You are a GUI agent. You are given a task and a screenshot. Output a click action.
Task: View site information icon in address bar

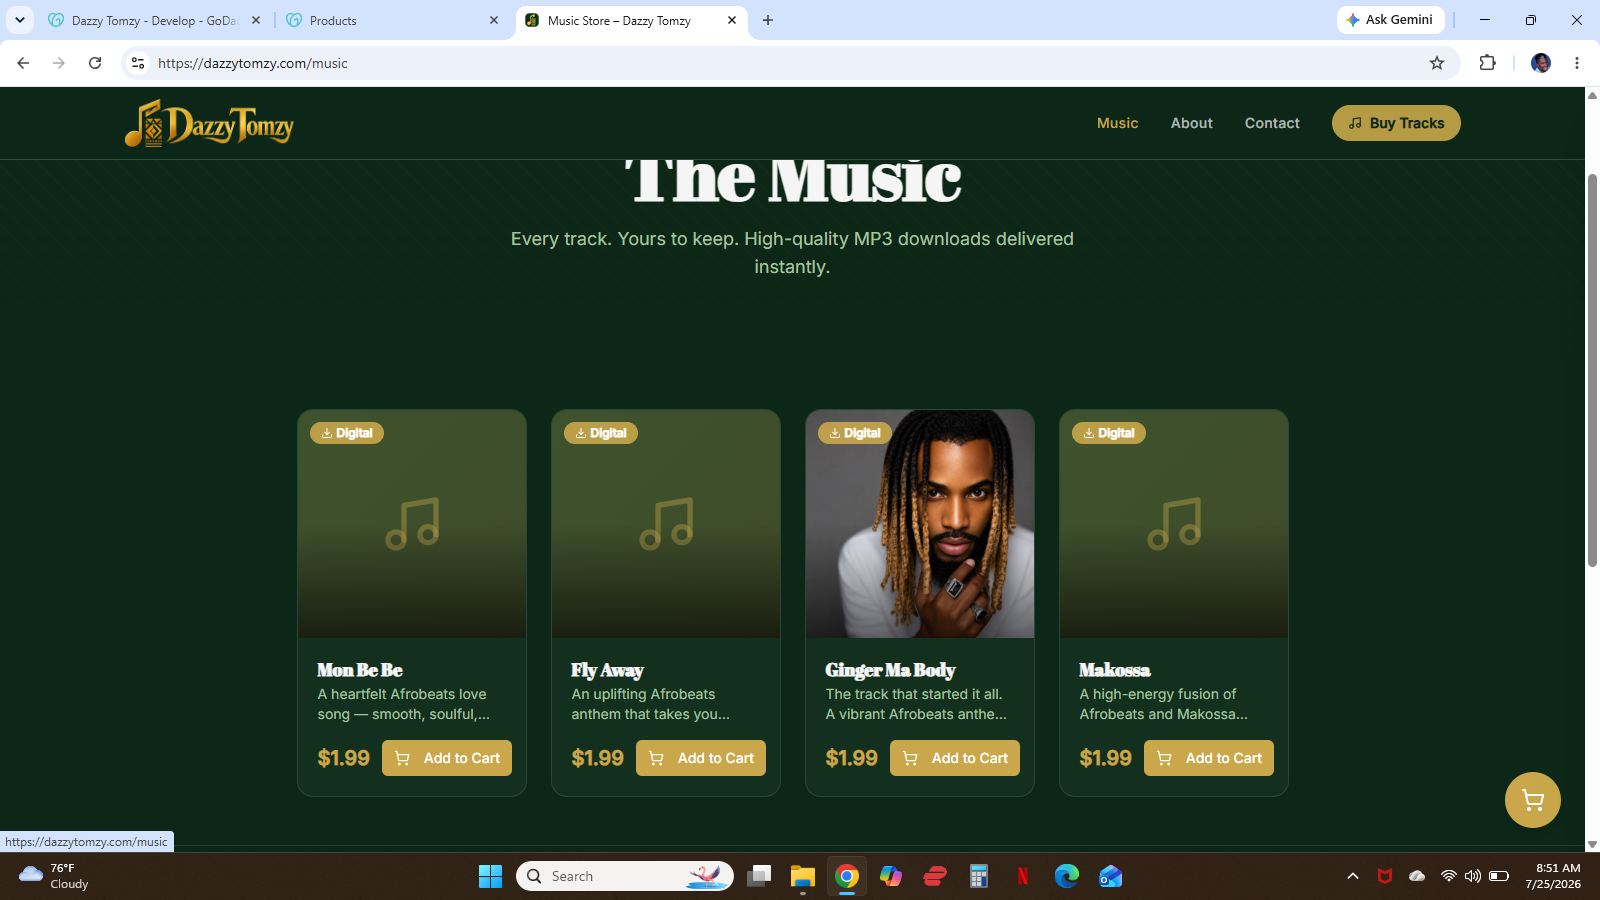tap(138, 63)
